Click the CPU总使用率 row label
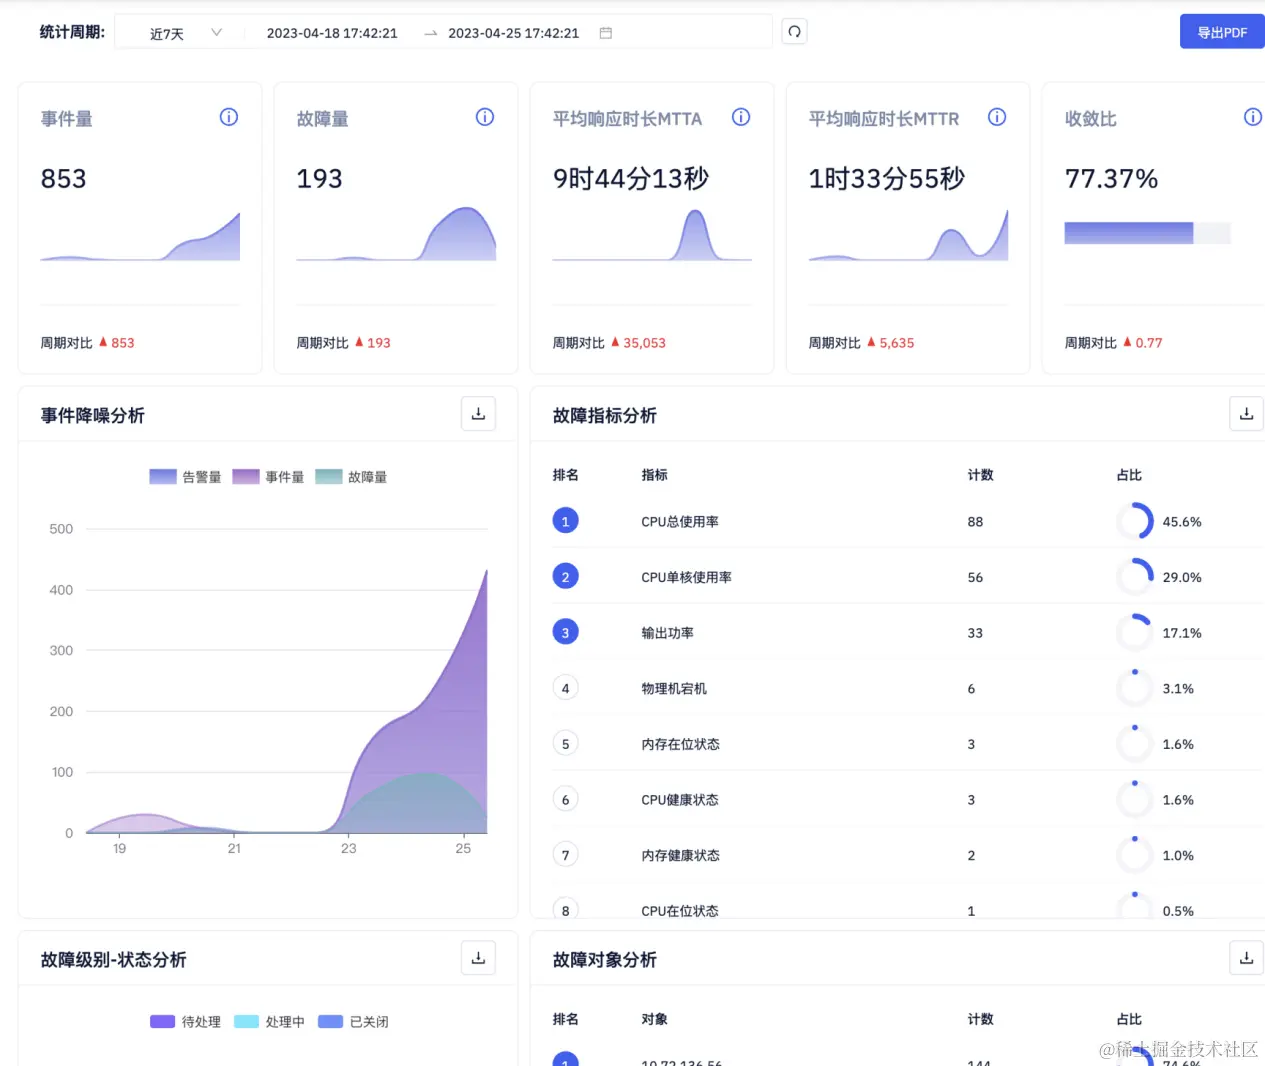Screen dimensions: 1265x1066 pyautogui.click(x=680, y=522)
